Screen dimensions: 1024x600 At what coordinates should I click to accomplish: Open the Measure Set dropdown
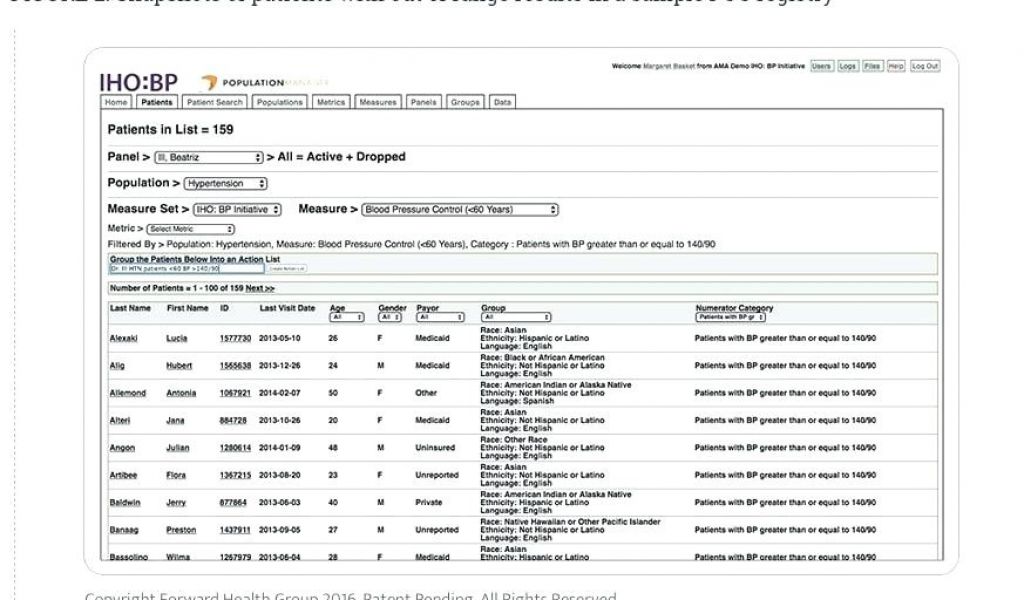click(x=237, y=210)
